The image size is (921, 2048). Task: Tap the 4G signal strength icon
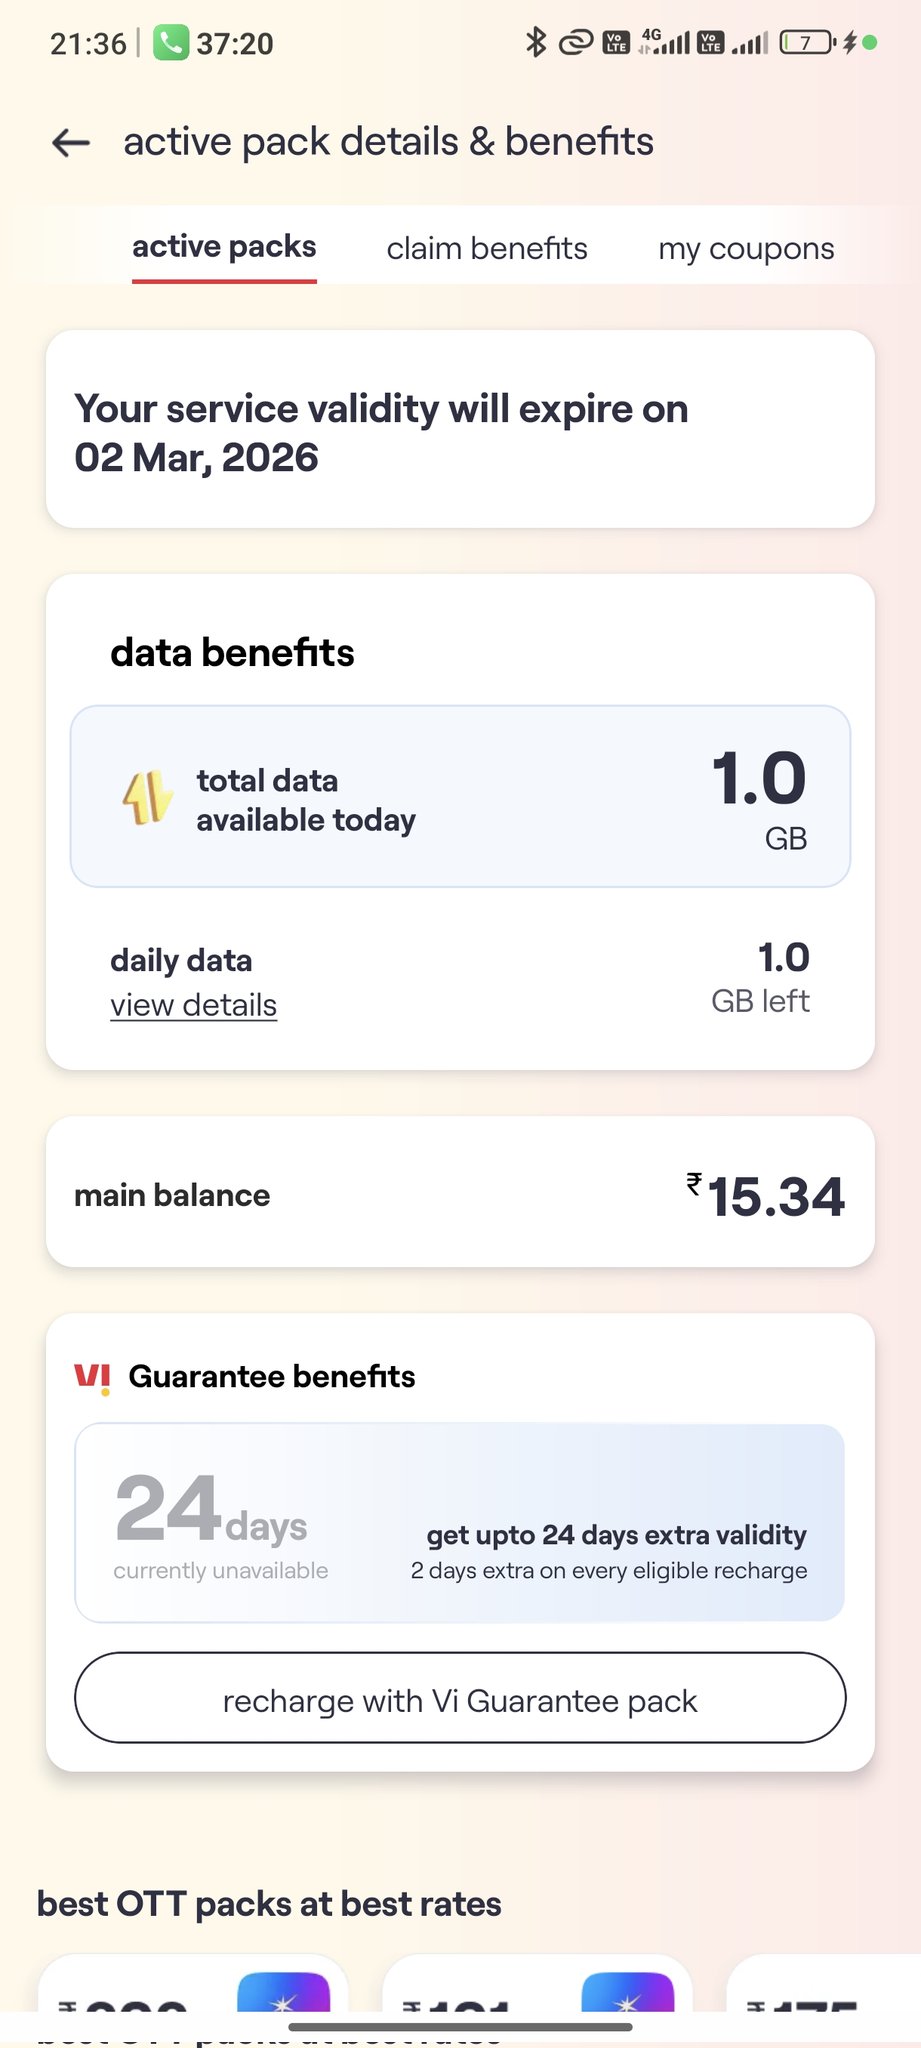click(x=666, y=42)
